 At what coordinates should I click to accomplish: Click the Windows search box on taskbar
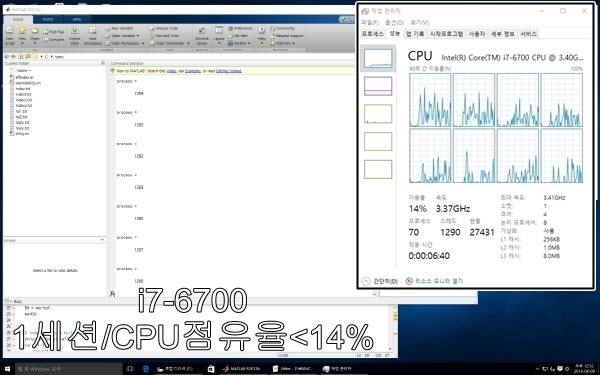click(x=69, y=369)
